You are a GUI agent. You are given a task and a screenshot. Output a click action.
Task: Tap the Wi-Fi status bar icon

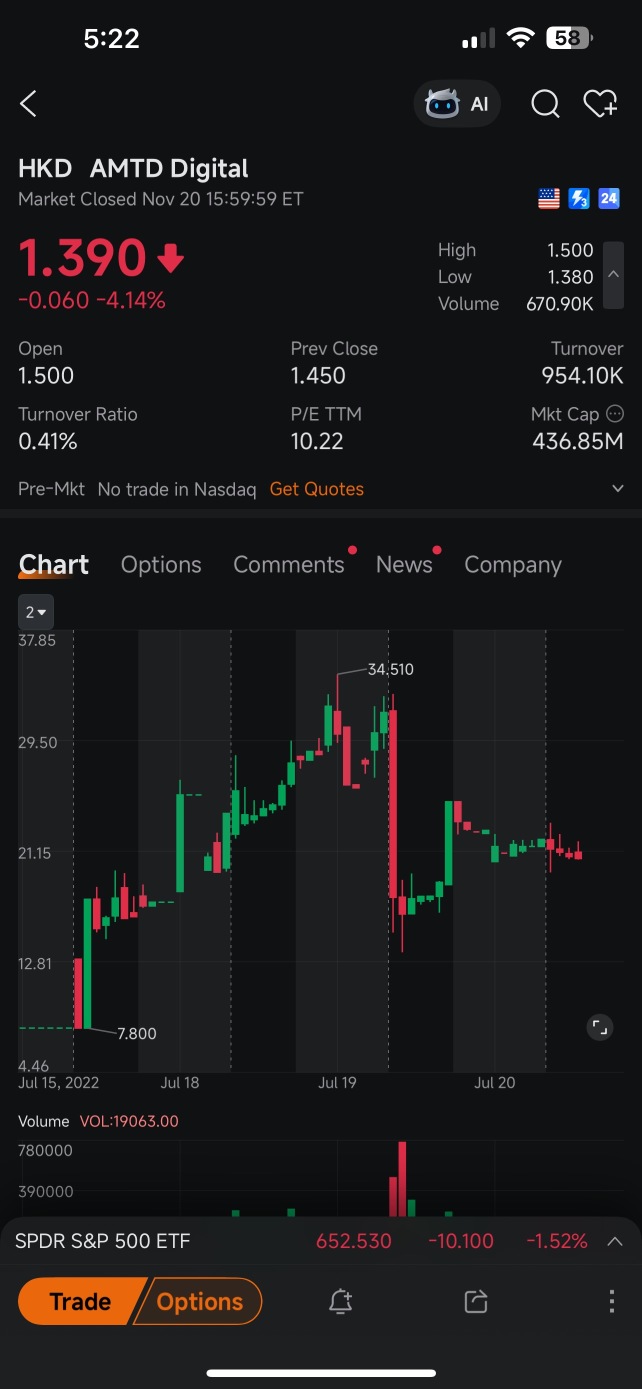[521, 38]
